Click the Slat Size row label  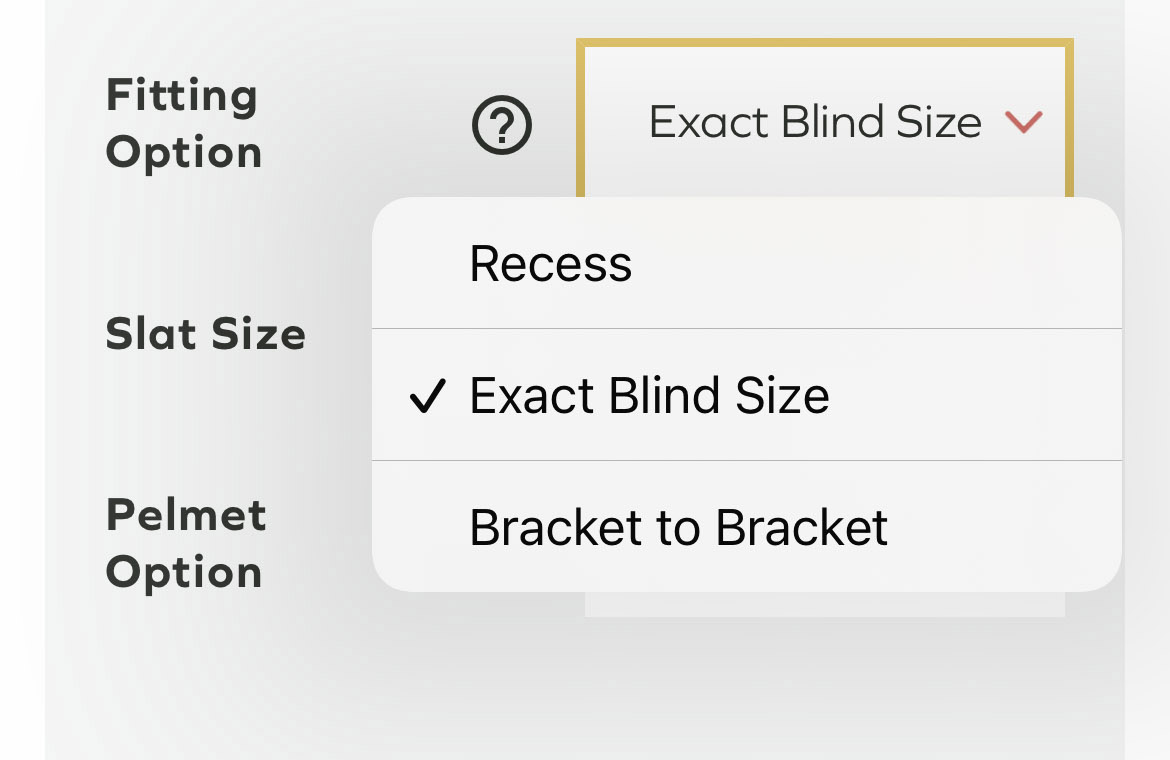(x=206, y=335)
